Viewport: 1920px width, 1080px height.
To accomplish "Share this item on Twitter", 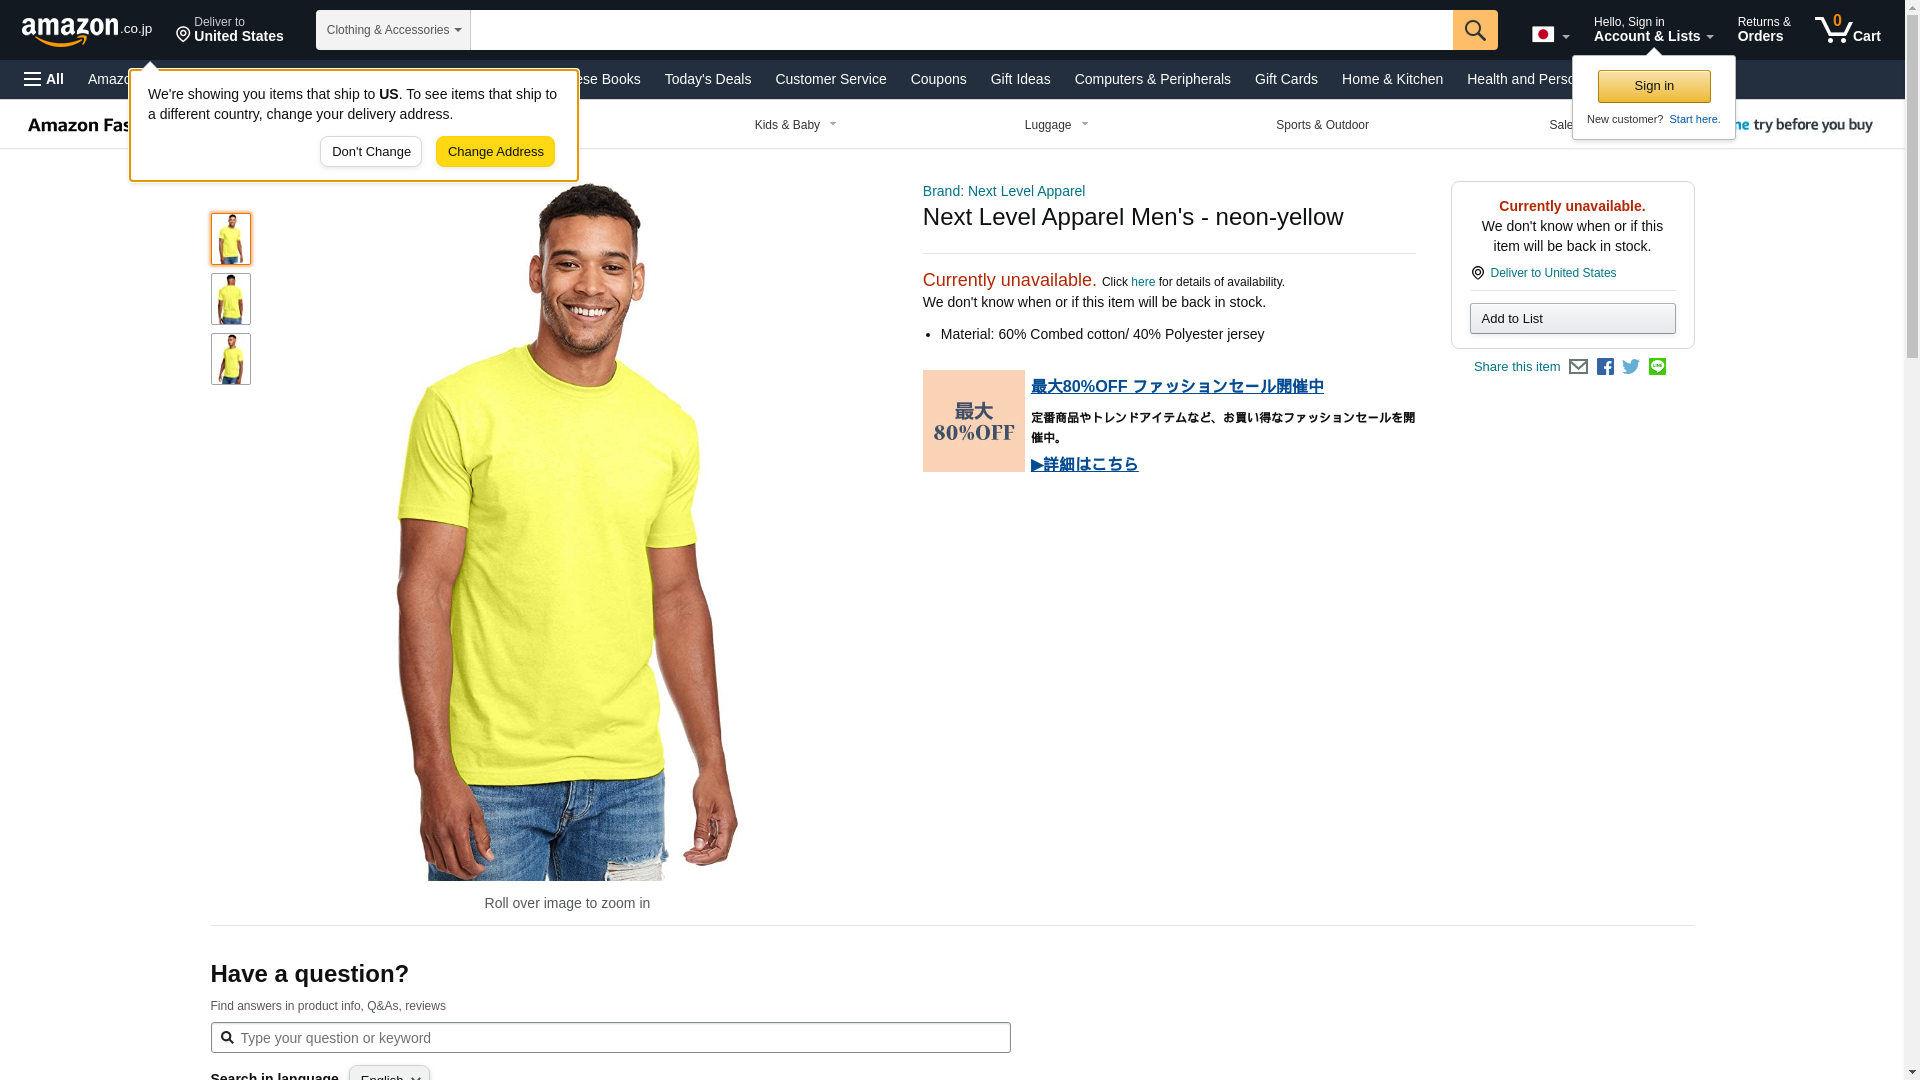I will pyautogui.click(x=1631, y=367).
